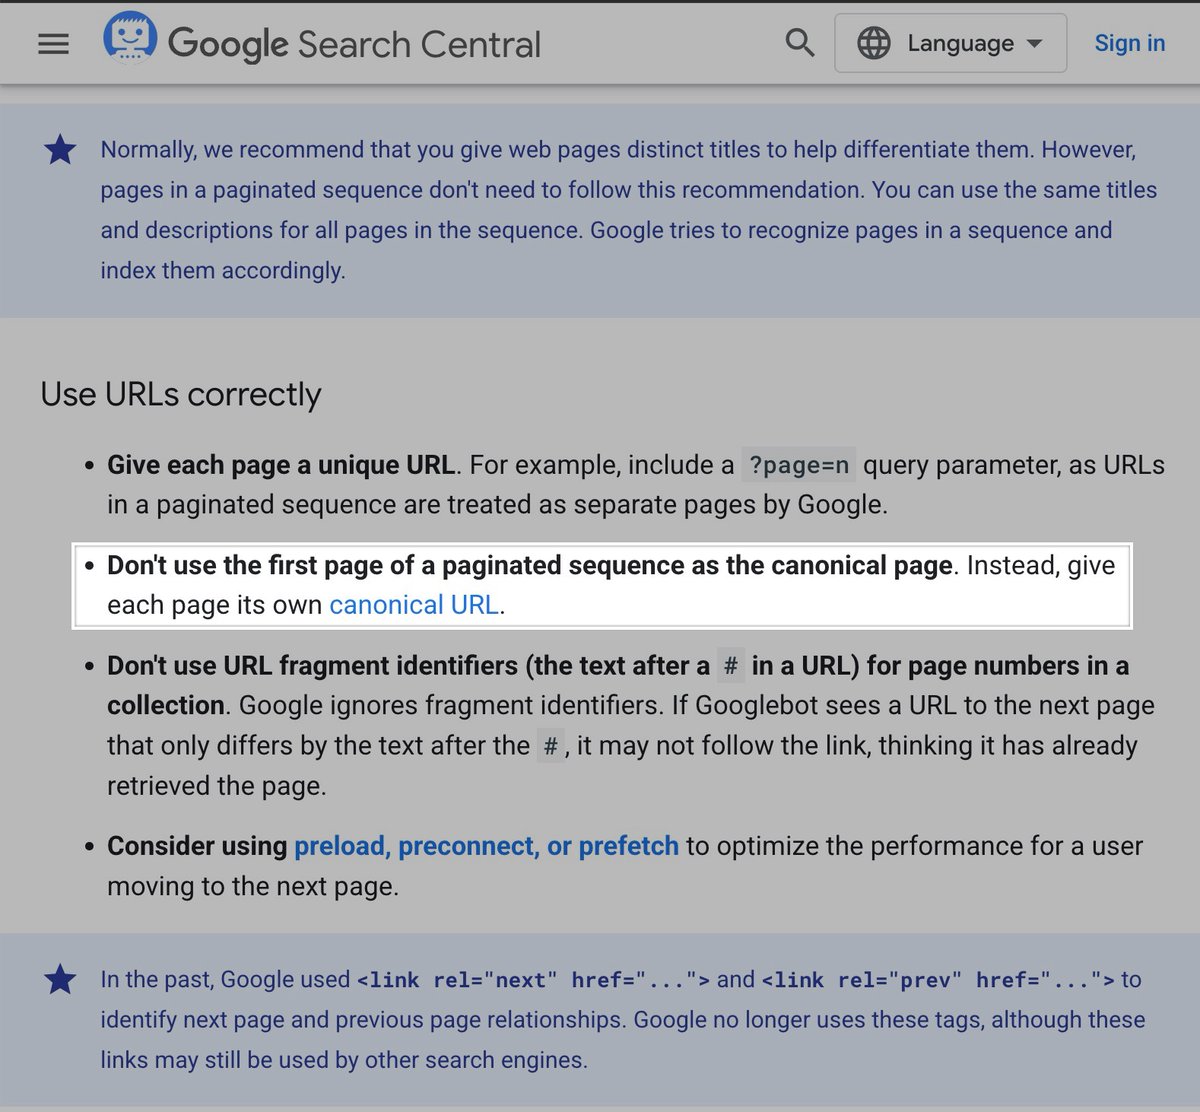Click the star icon beside 'Normally, we recommend'
This screenshot has width=1200, height=1112.
(60, 150)
